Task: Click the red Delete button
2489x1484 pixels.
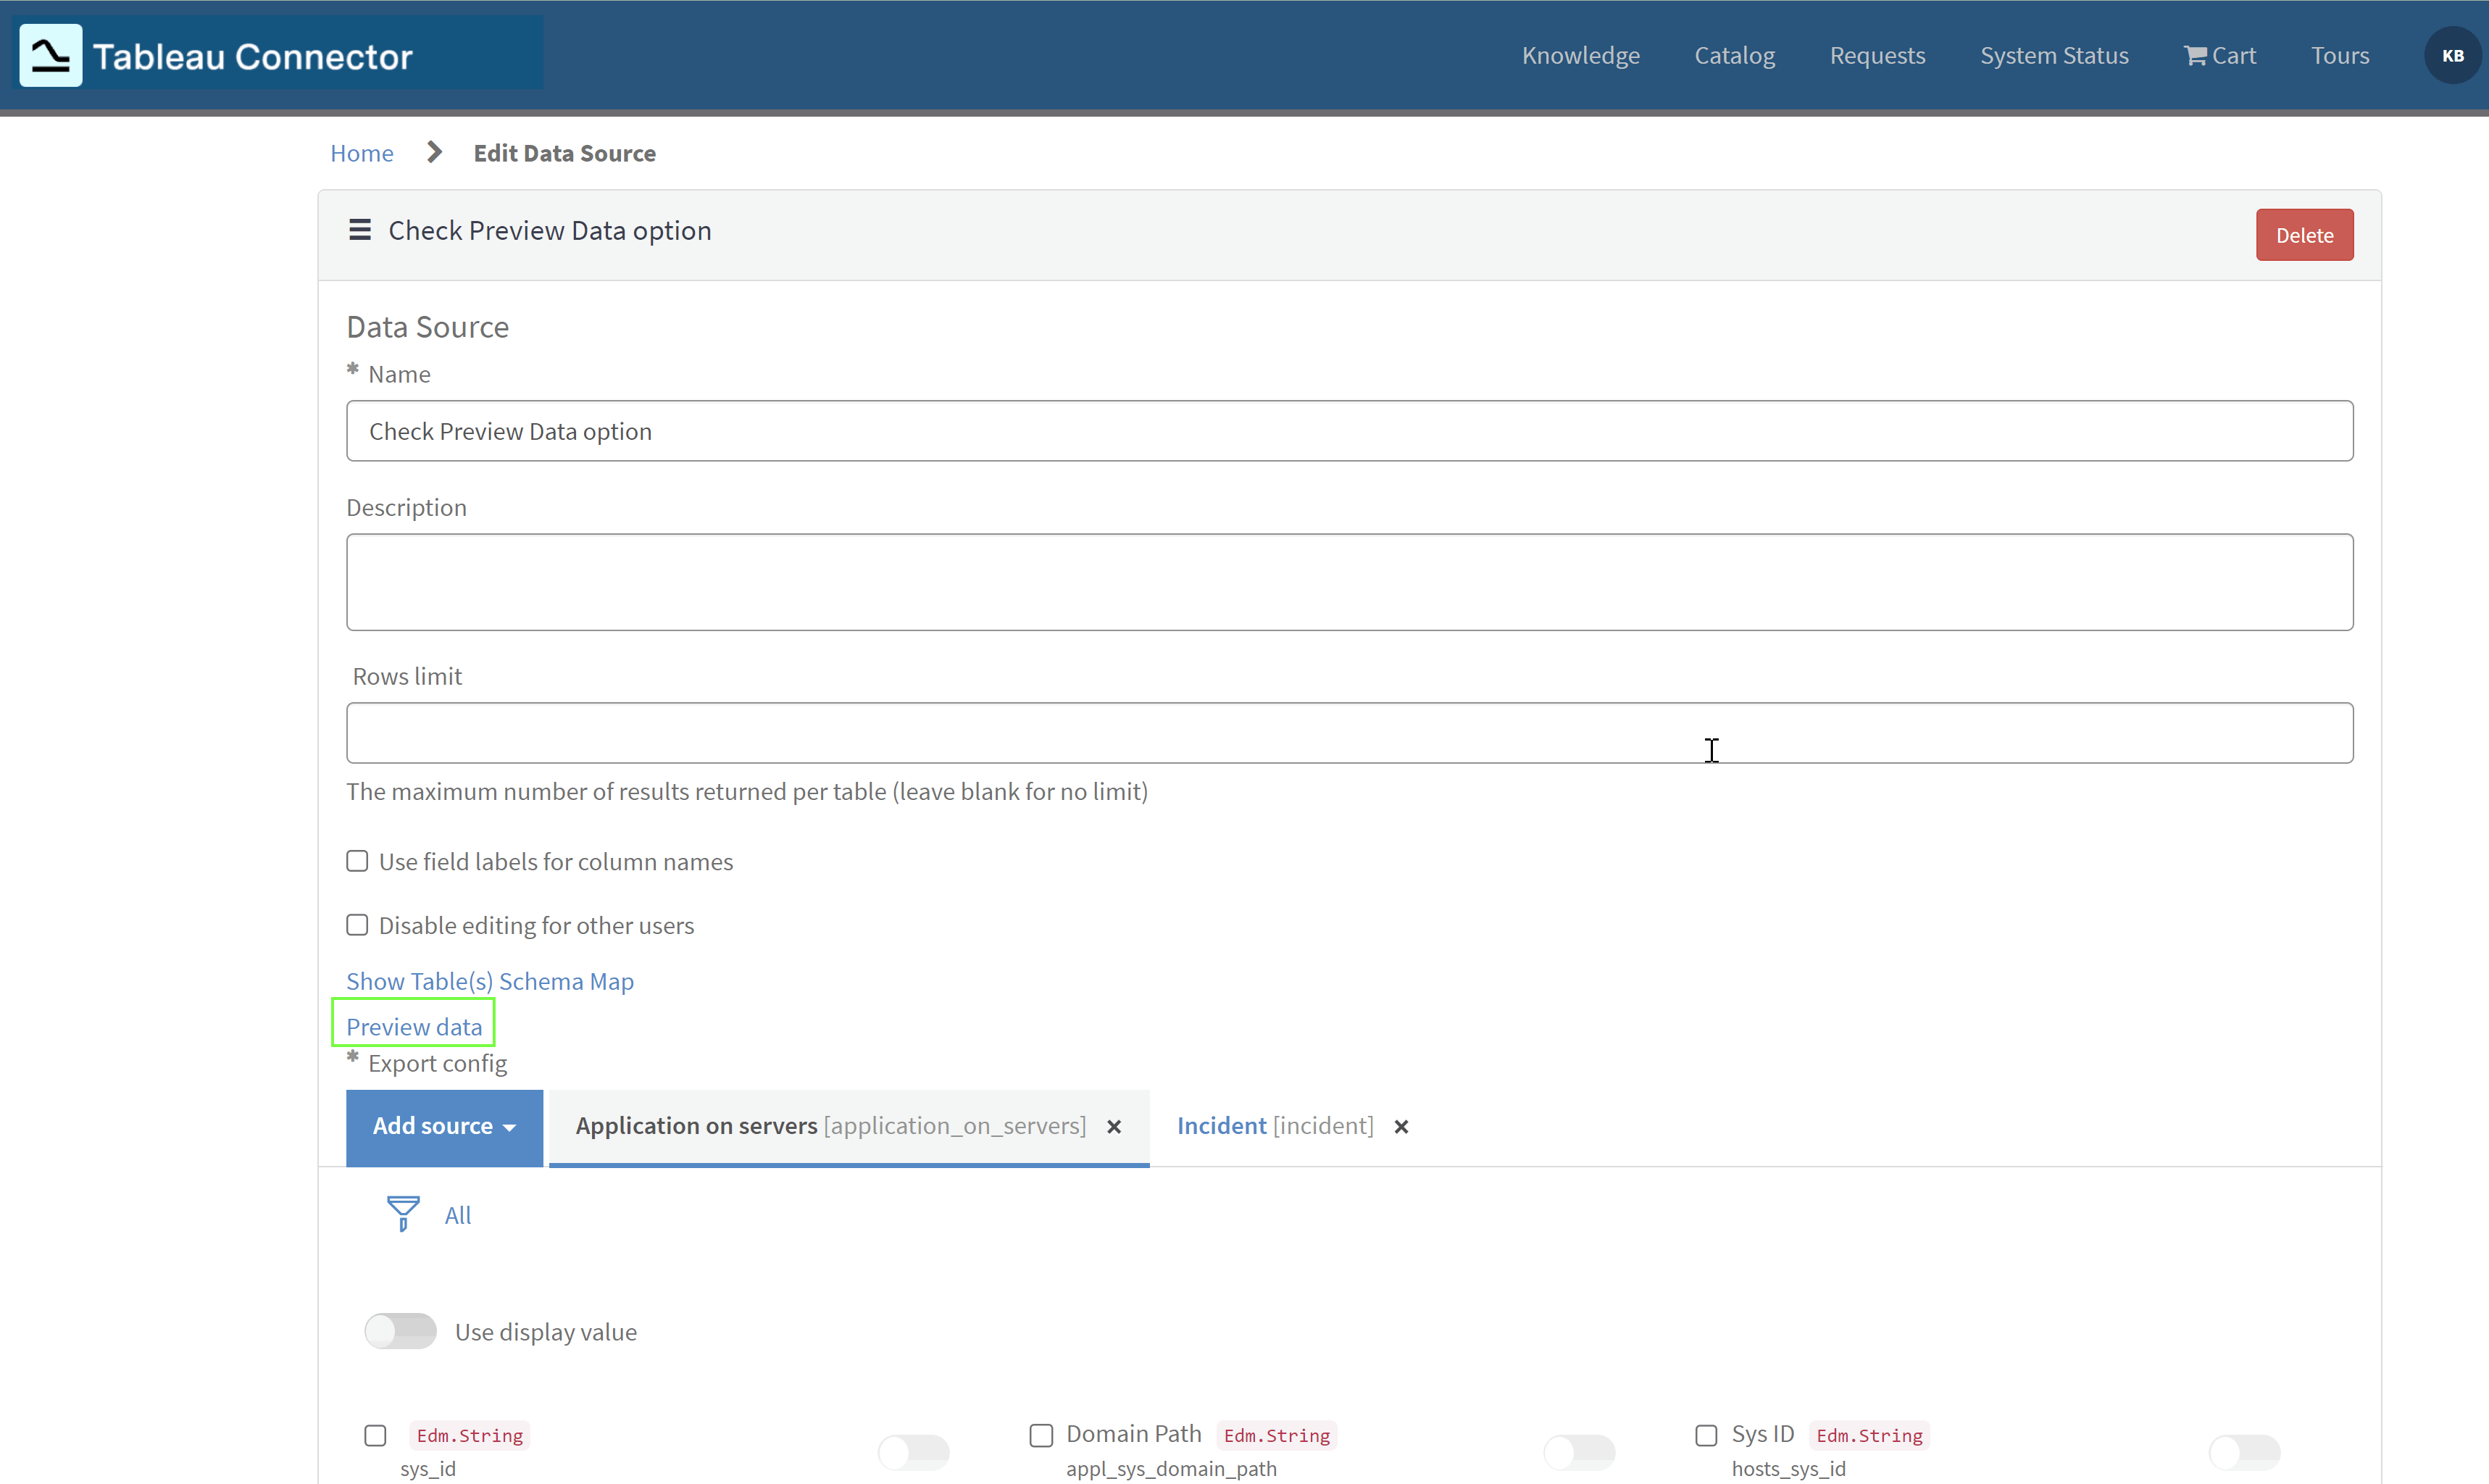Action: coord(2303,234)
